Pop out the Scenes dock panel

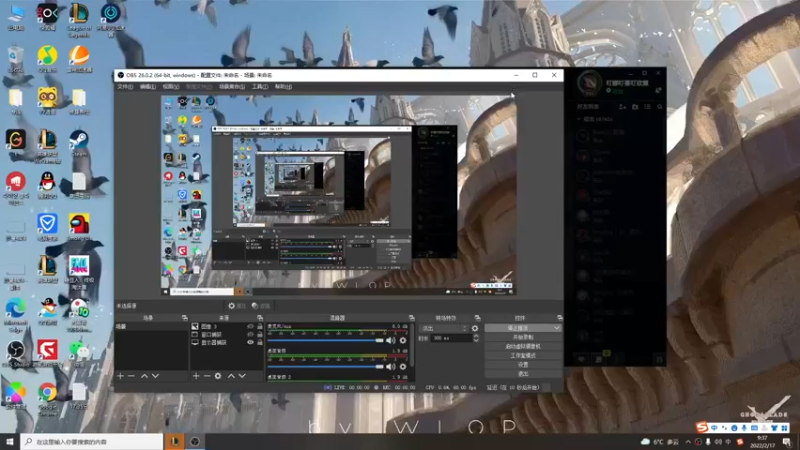coord(184,318)
